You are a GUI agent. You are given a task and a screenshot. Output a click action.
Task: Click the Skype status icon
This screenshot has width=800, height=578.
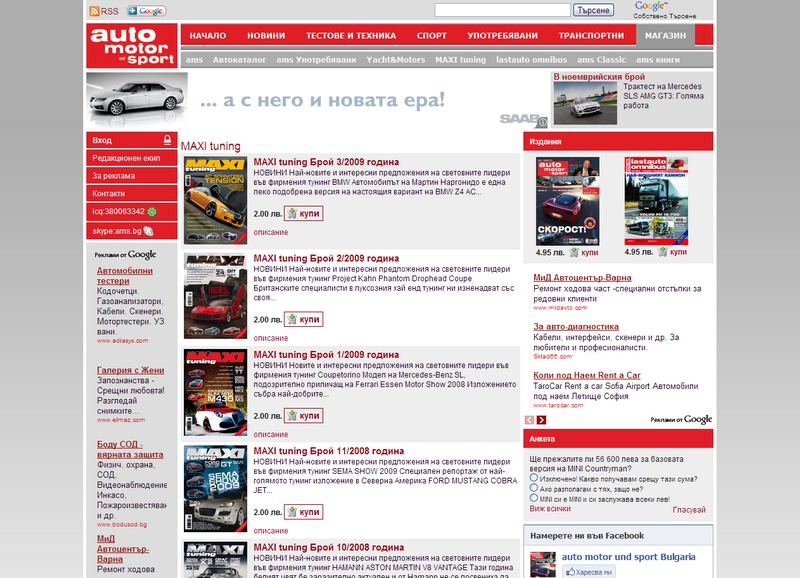point(148,231)
